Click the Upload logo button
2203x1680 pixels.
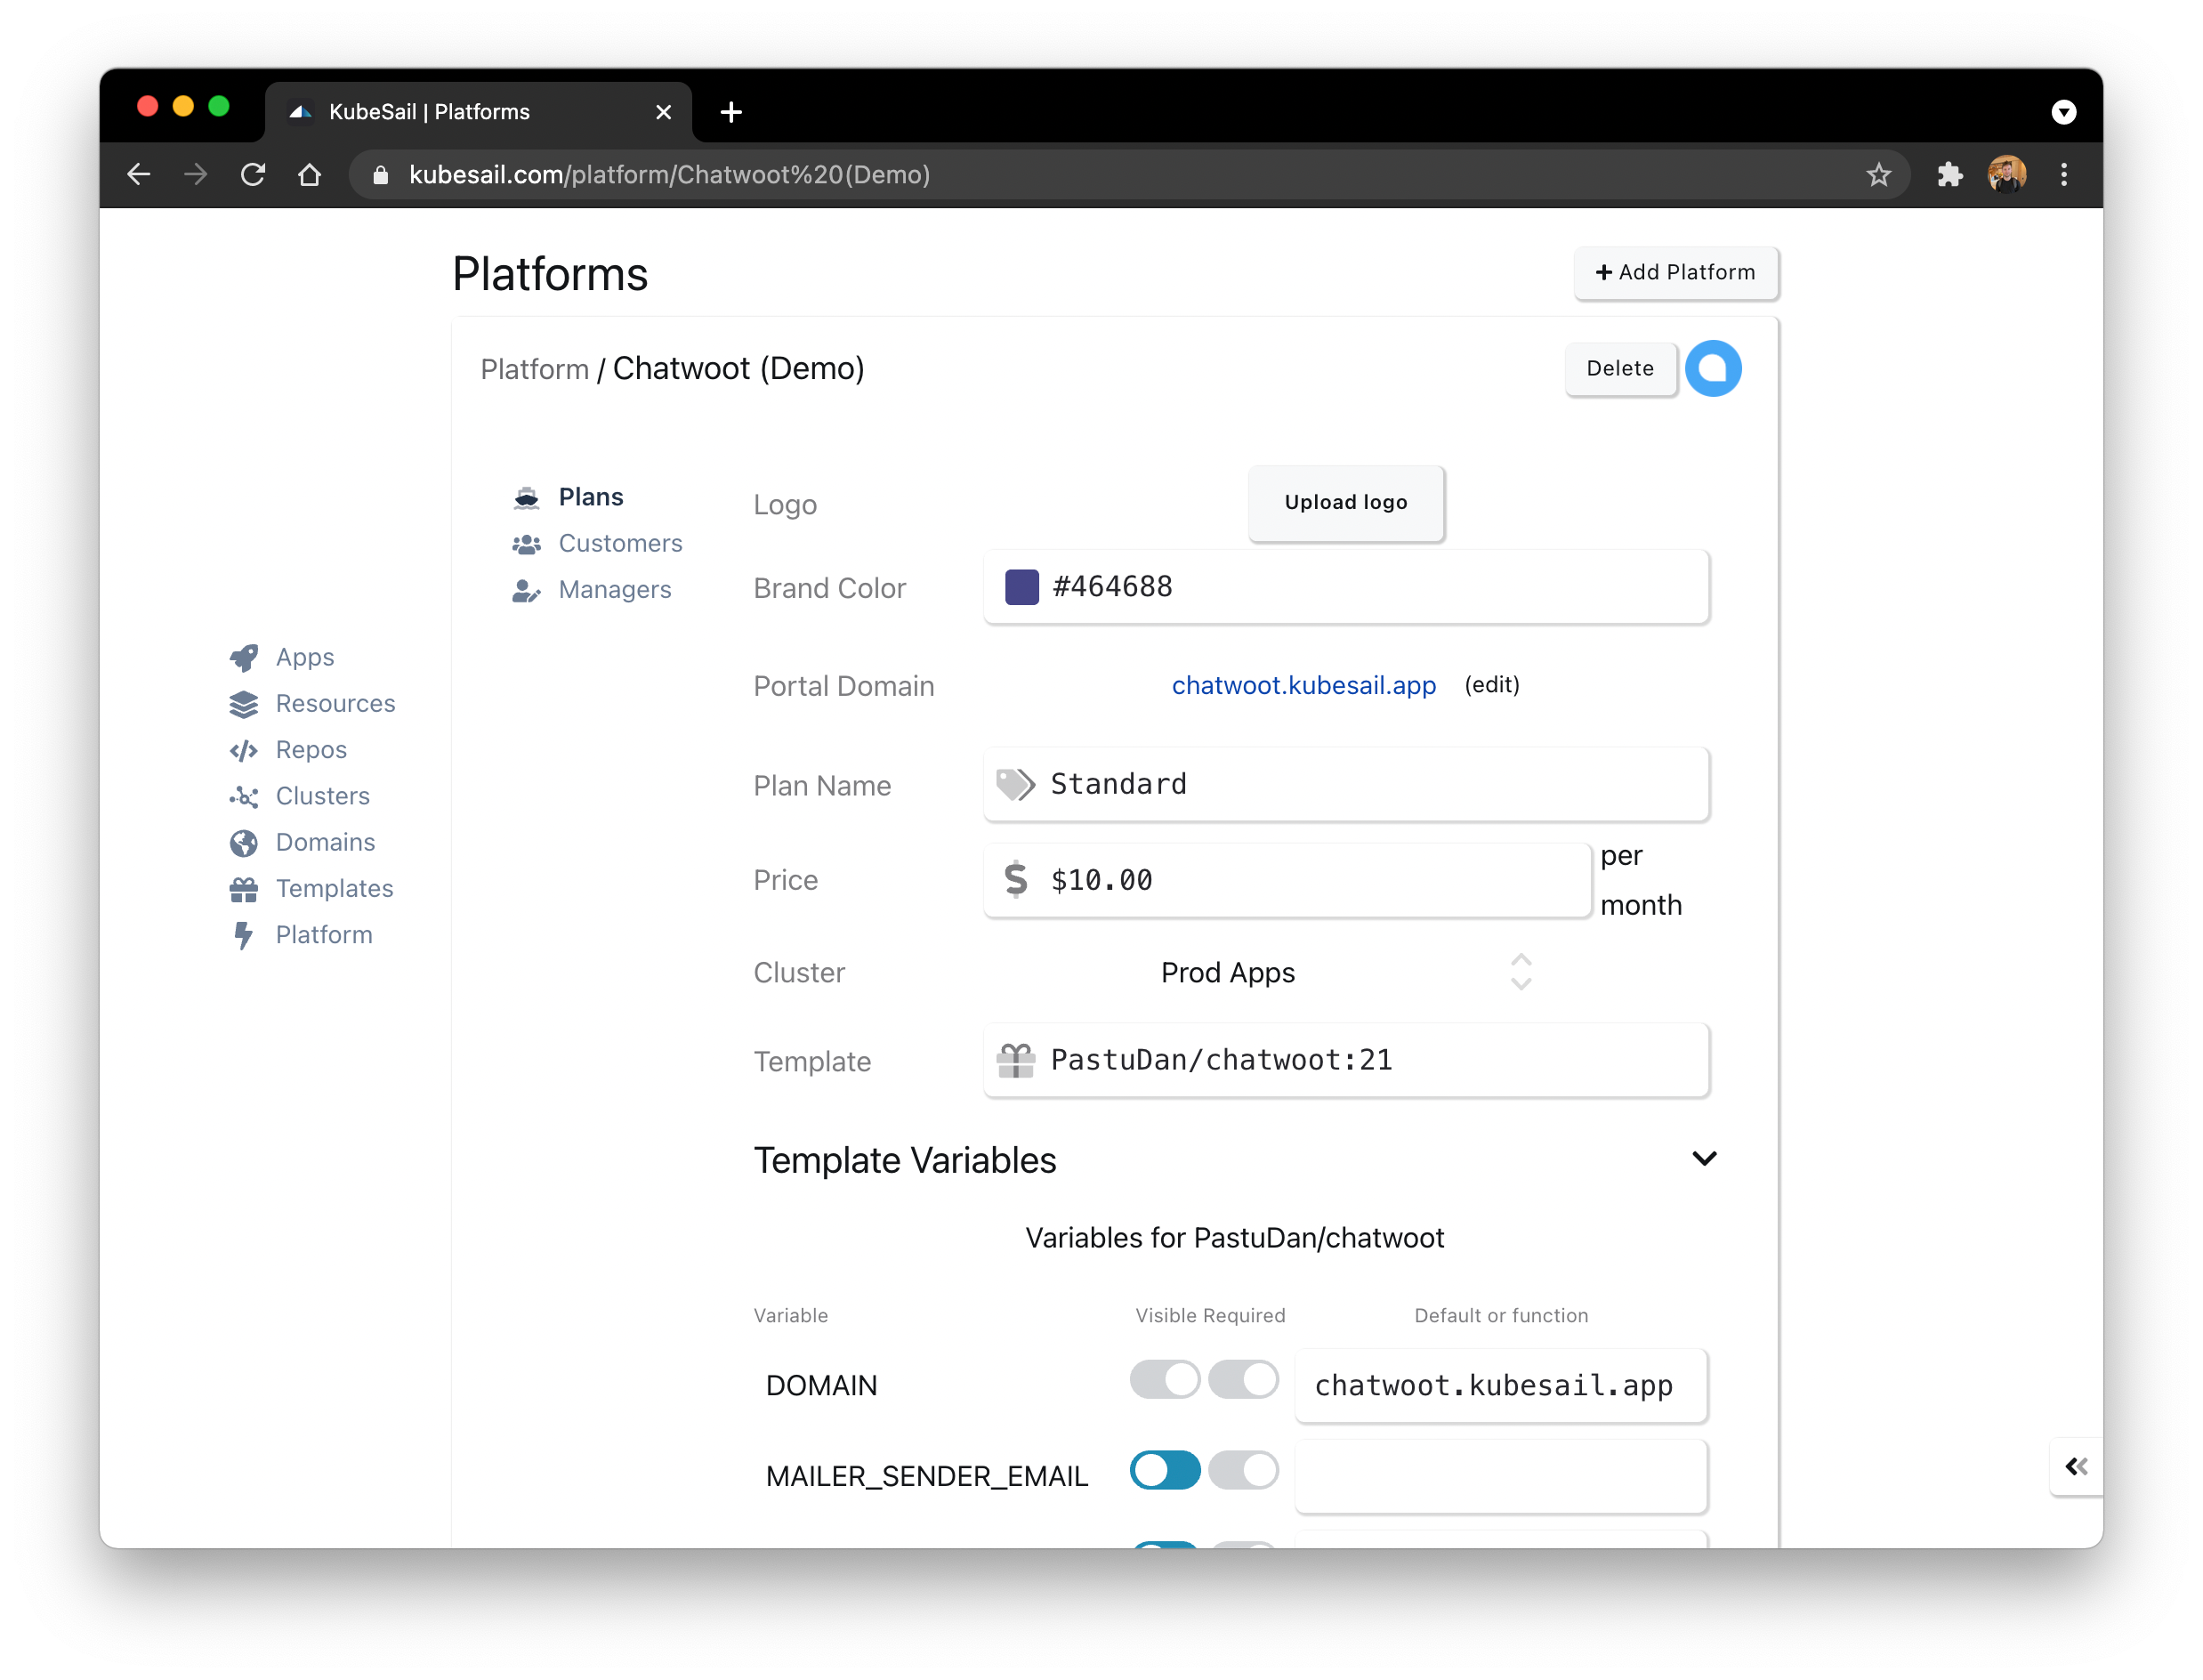[x=1345, y=502]
